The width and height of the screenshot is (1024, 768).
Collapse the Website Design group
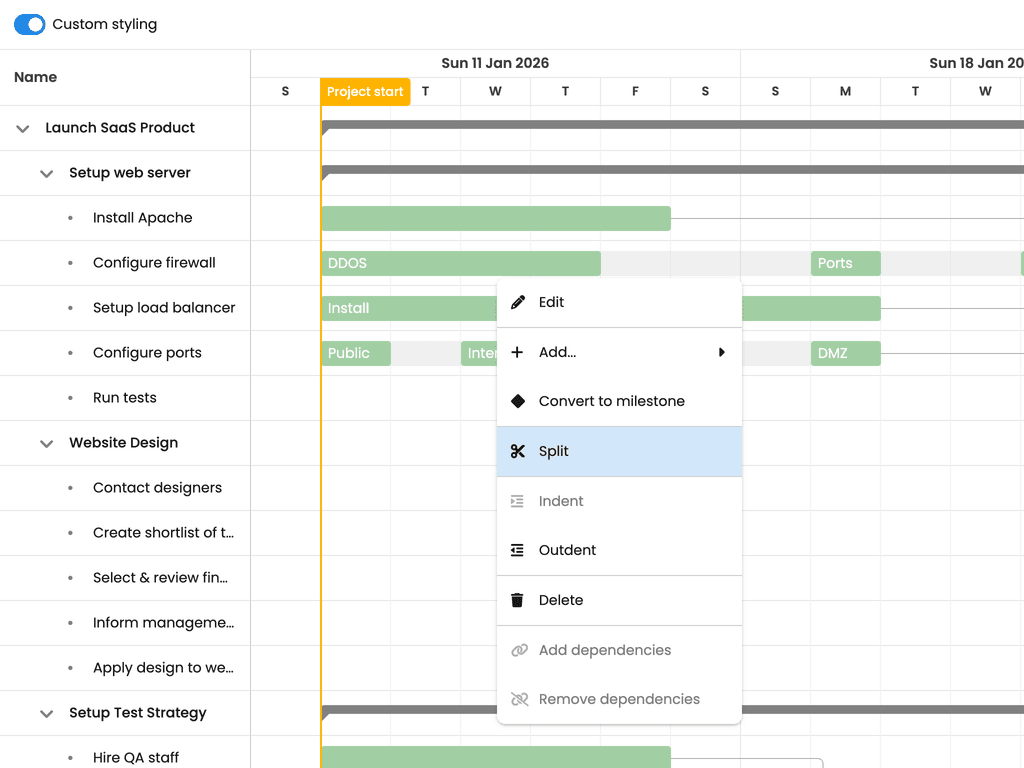pos(46,444)
